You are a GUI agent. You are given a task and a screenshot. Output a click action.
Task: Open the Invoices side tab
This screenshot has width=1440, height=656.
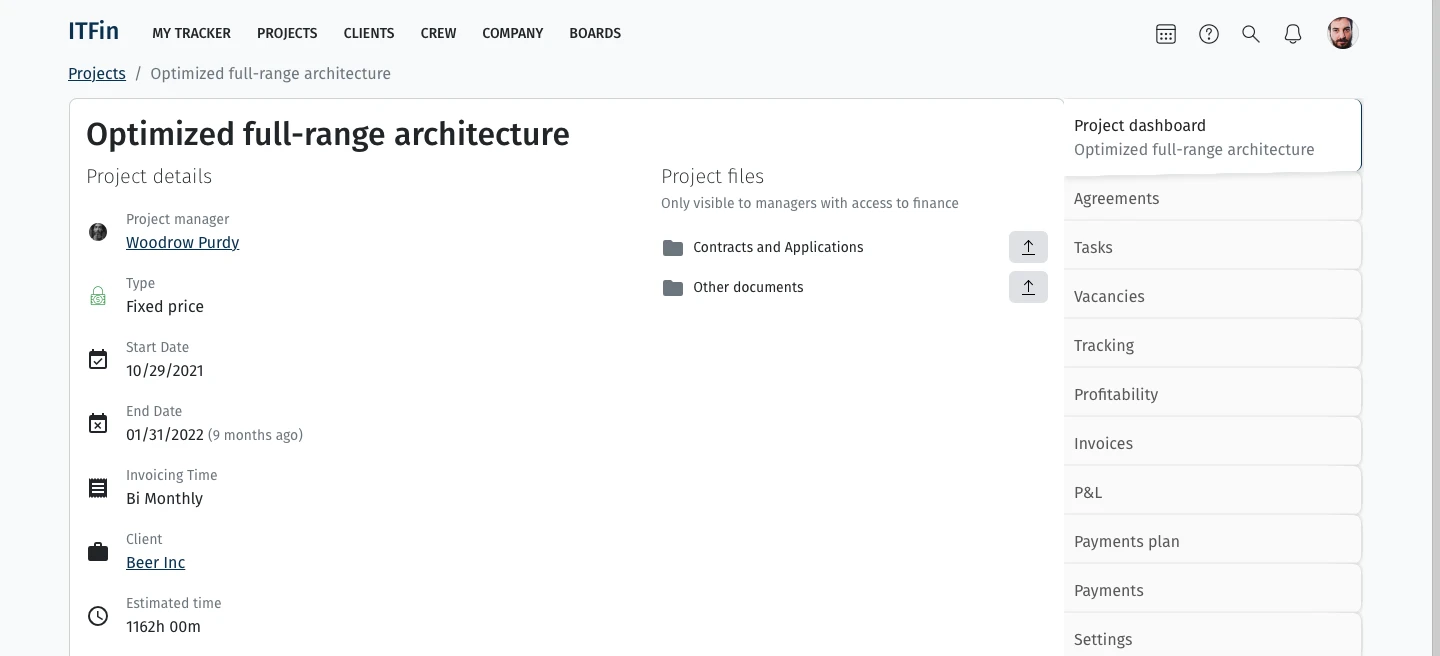click(x=1103, y=443)
